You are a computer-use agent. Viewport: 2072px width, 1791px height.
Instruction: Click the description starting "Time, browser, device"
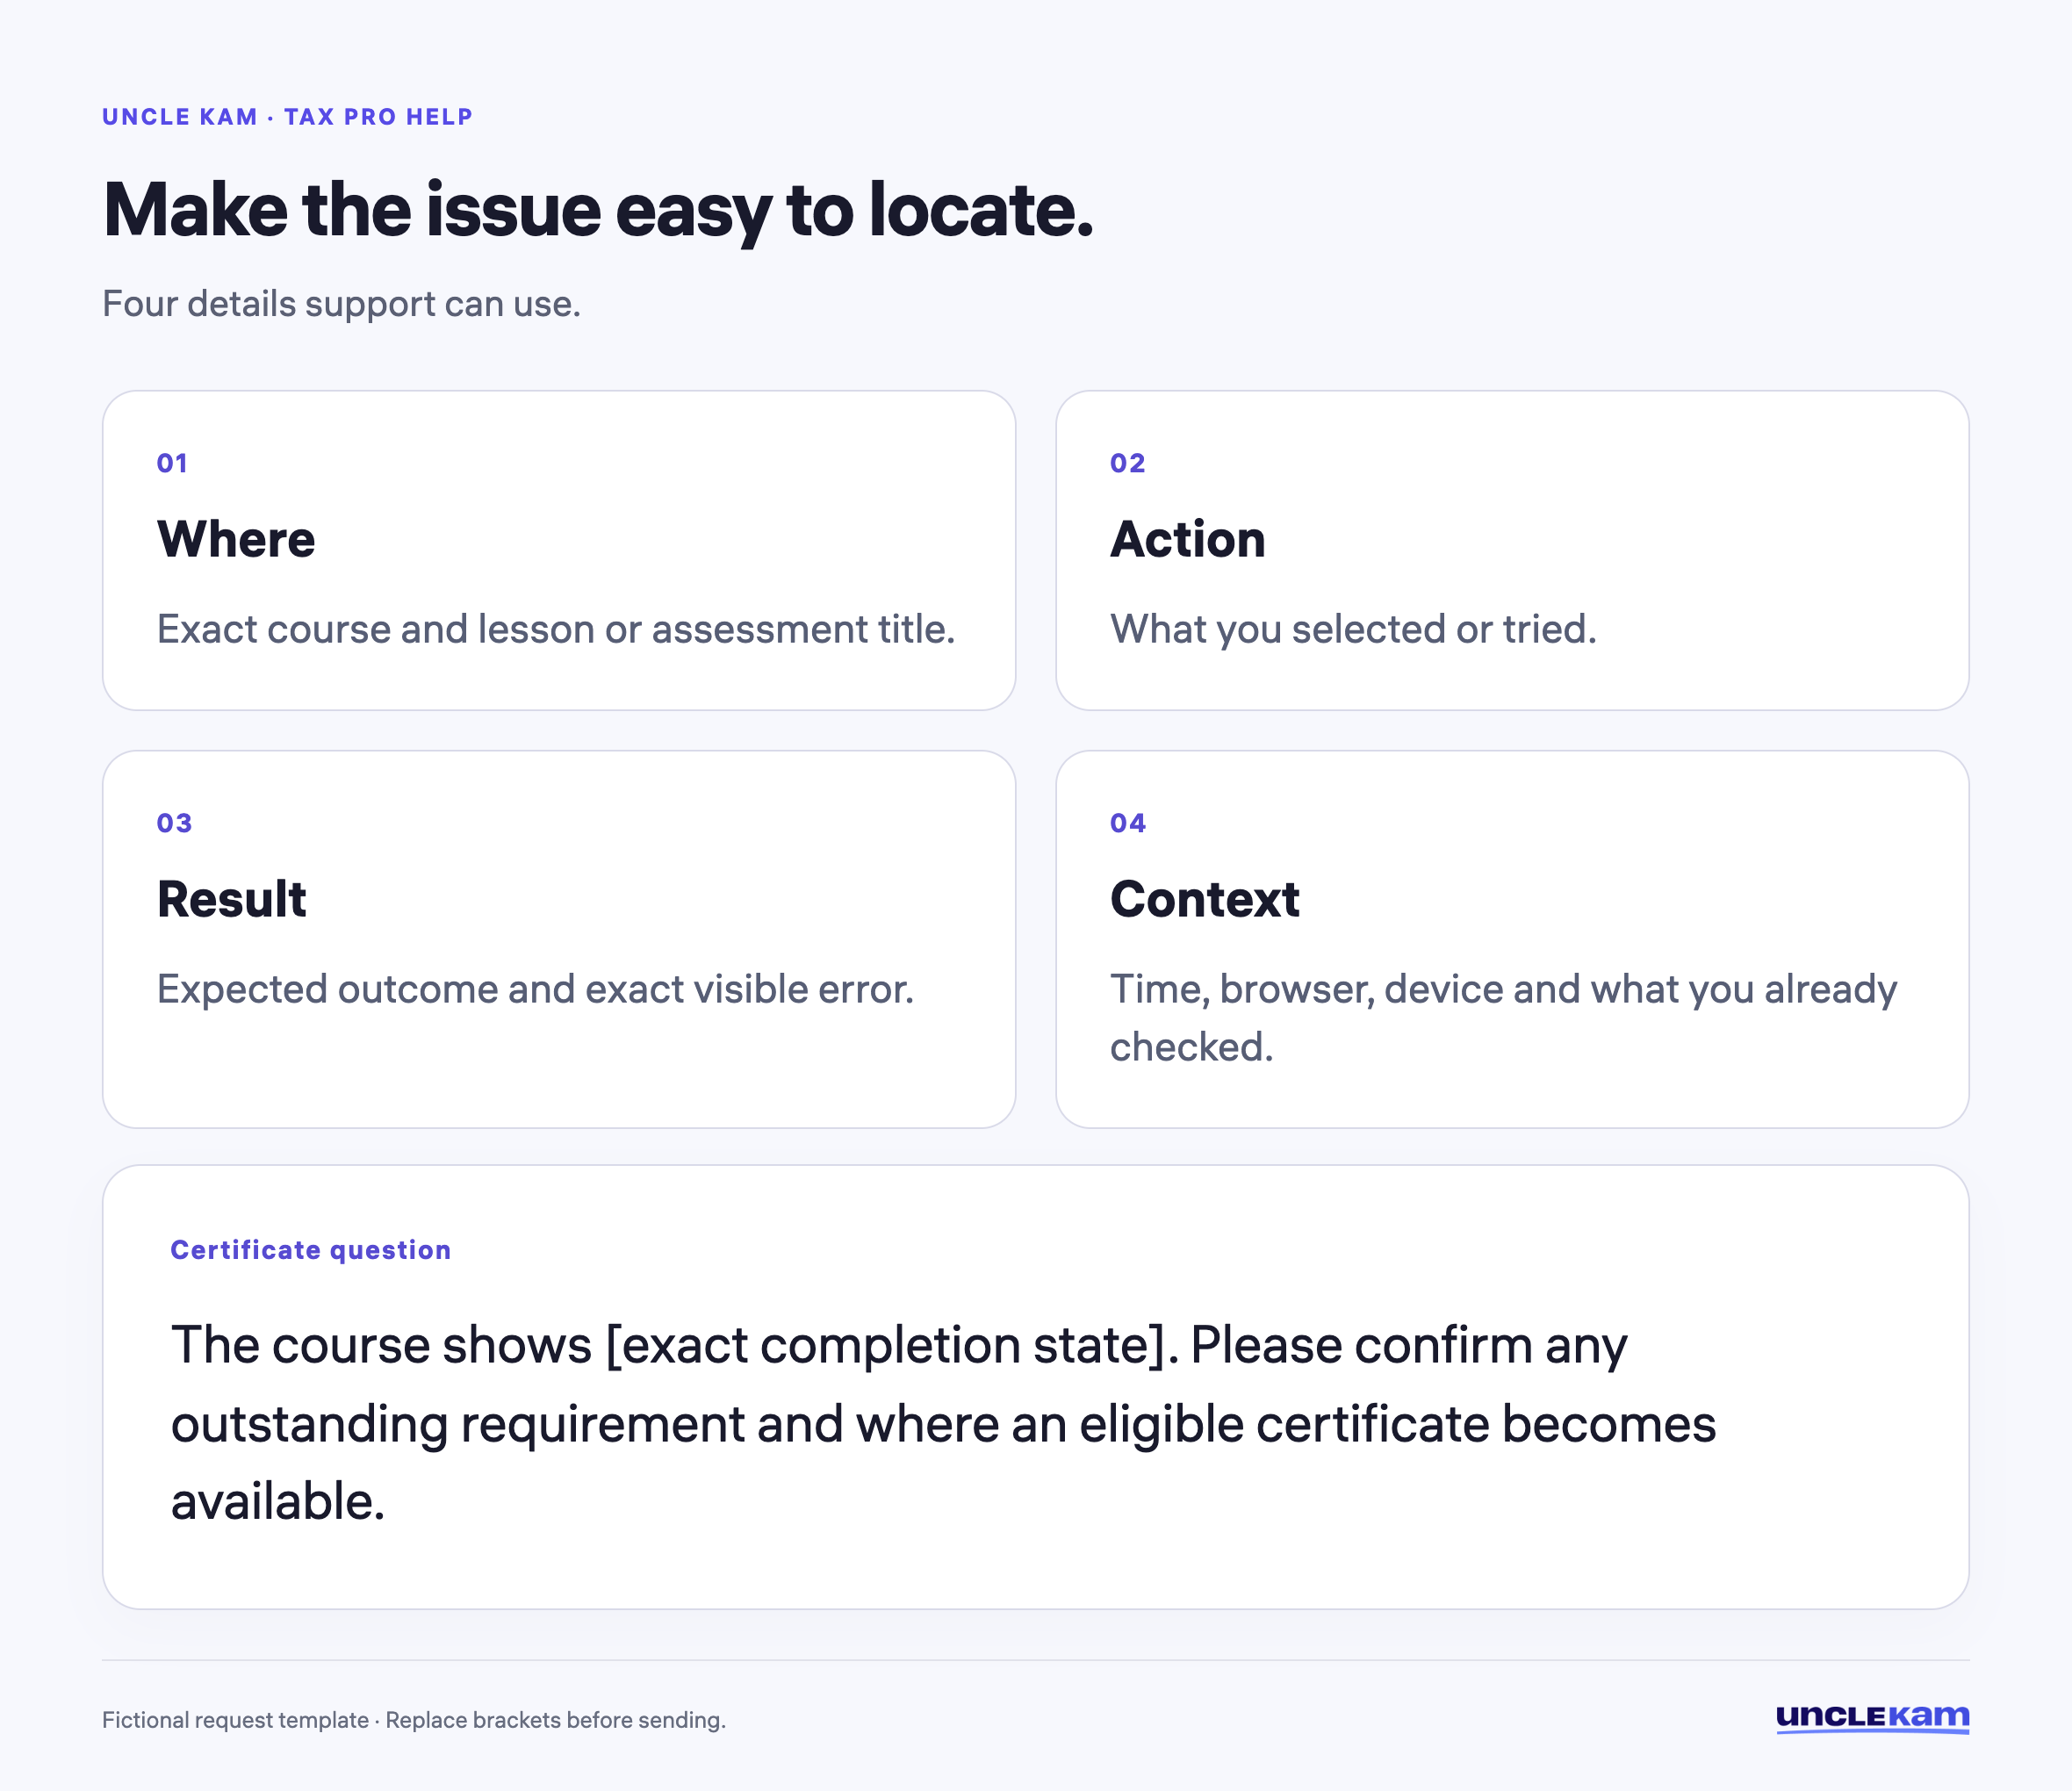point(1503,1018)
